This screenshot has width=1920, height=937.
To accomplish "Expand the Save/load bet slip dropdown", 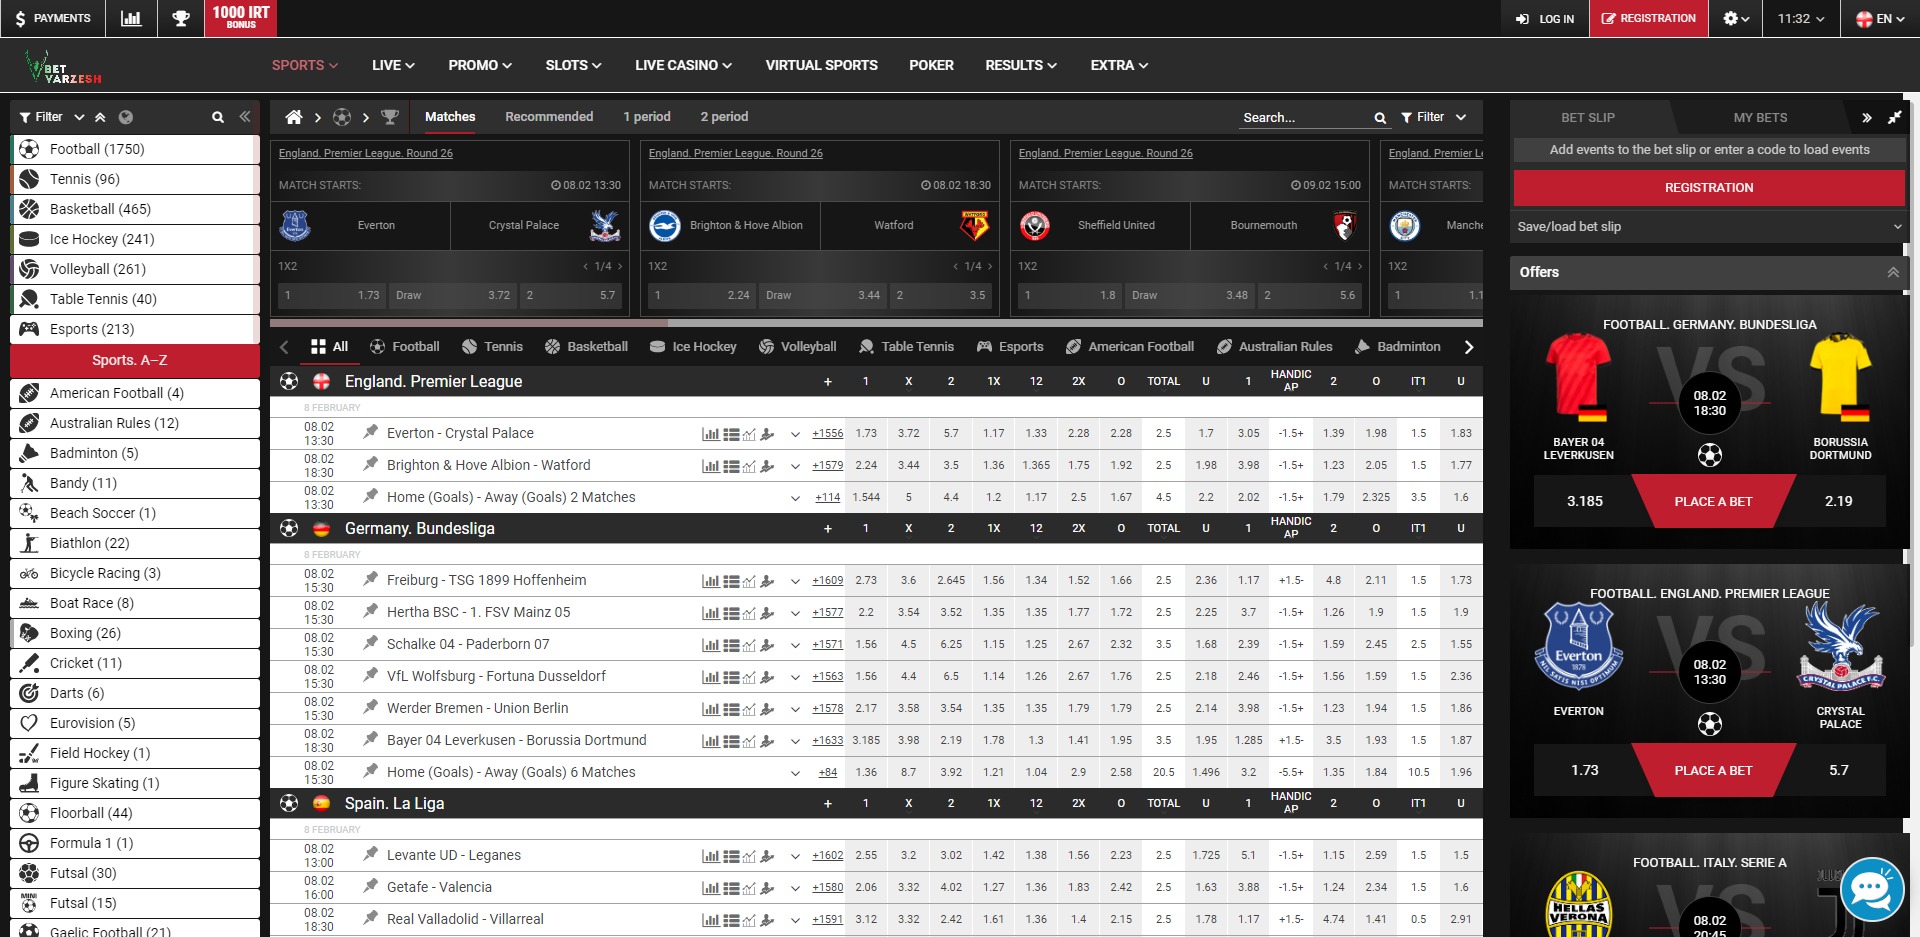I will click(1709, 227).
